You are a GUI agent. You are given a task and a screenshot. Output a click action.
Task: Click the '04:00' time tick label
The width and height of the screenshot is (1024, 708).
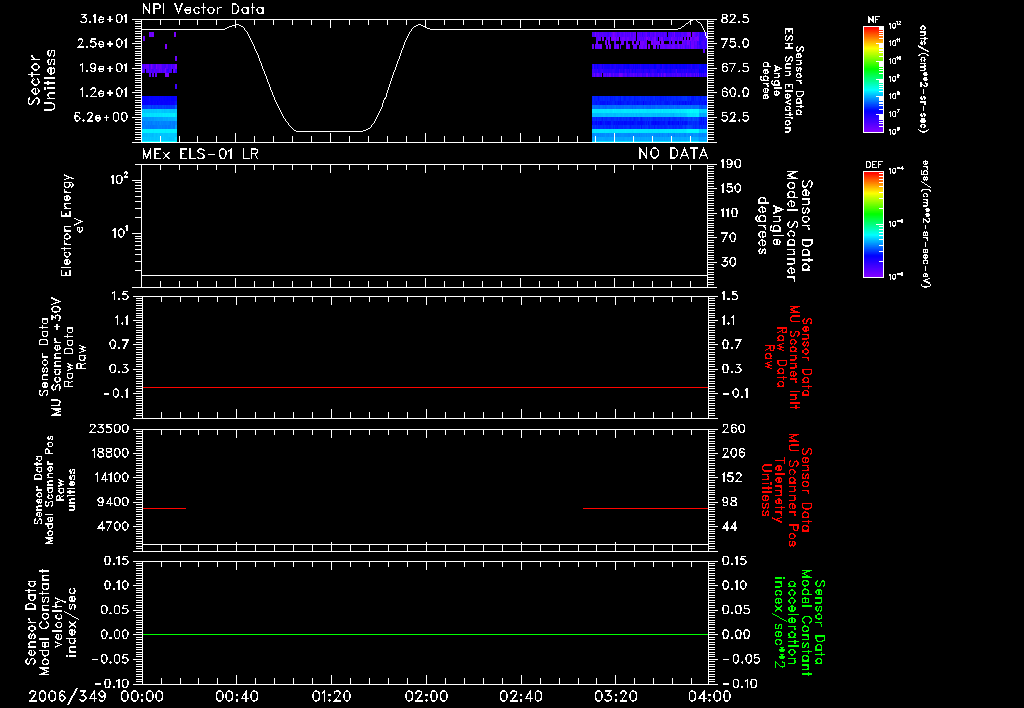[x=709, y=696]
